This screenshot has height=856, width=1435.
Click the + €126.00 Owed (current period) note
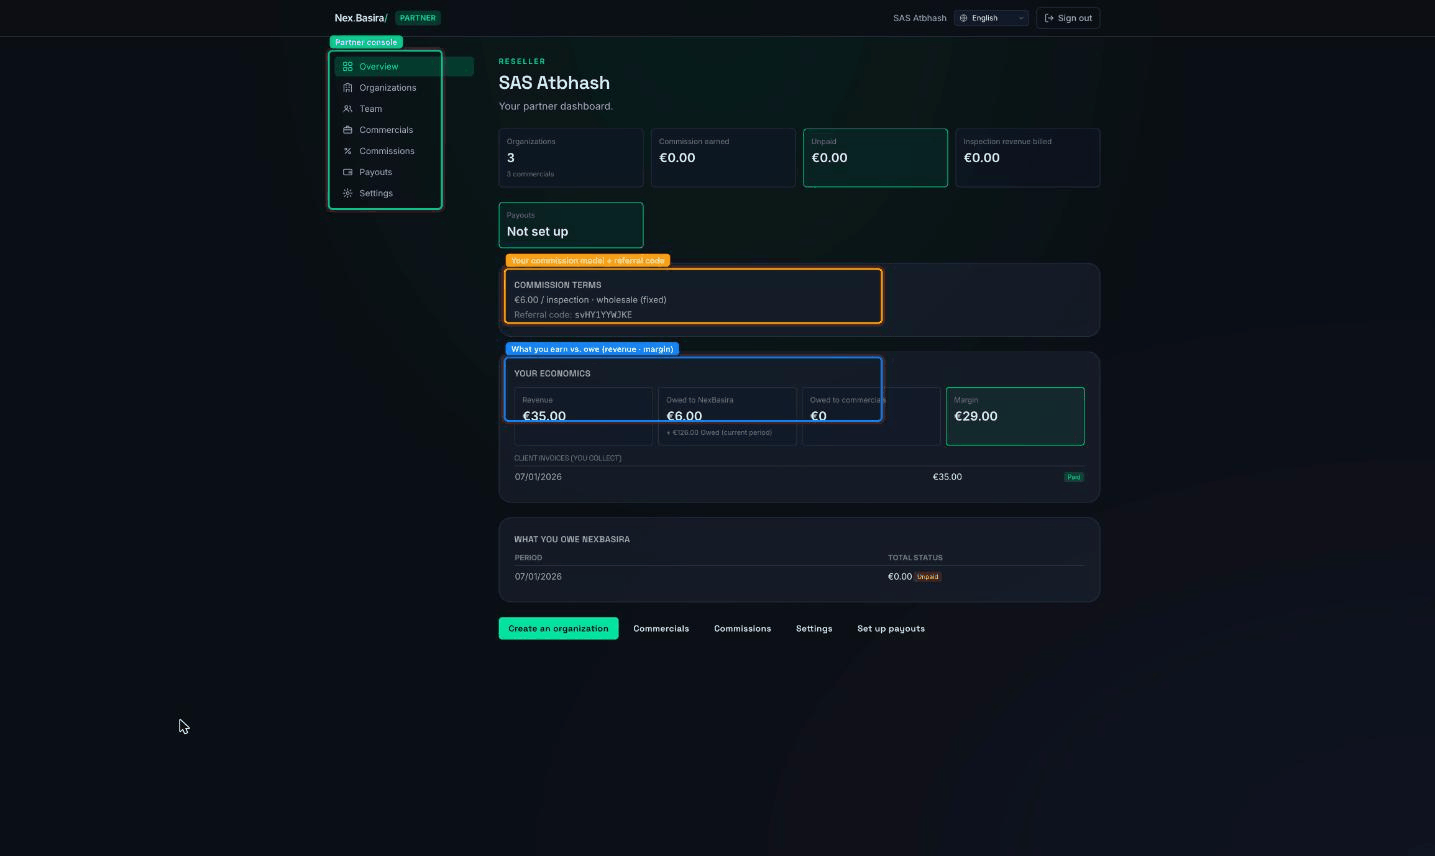coord(719,433)
